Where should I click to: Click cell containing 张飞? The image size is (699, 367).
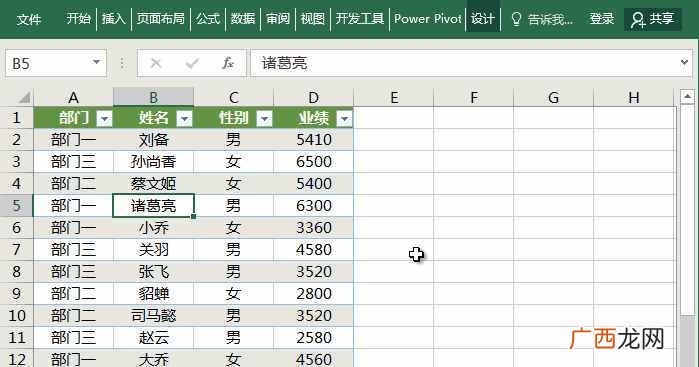point(153,272)
